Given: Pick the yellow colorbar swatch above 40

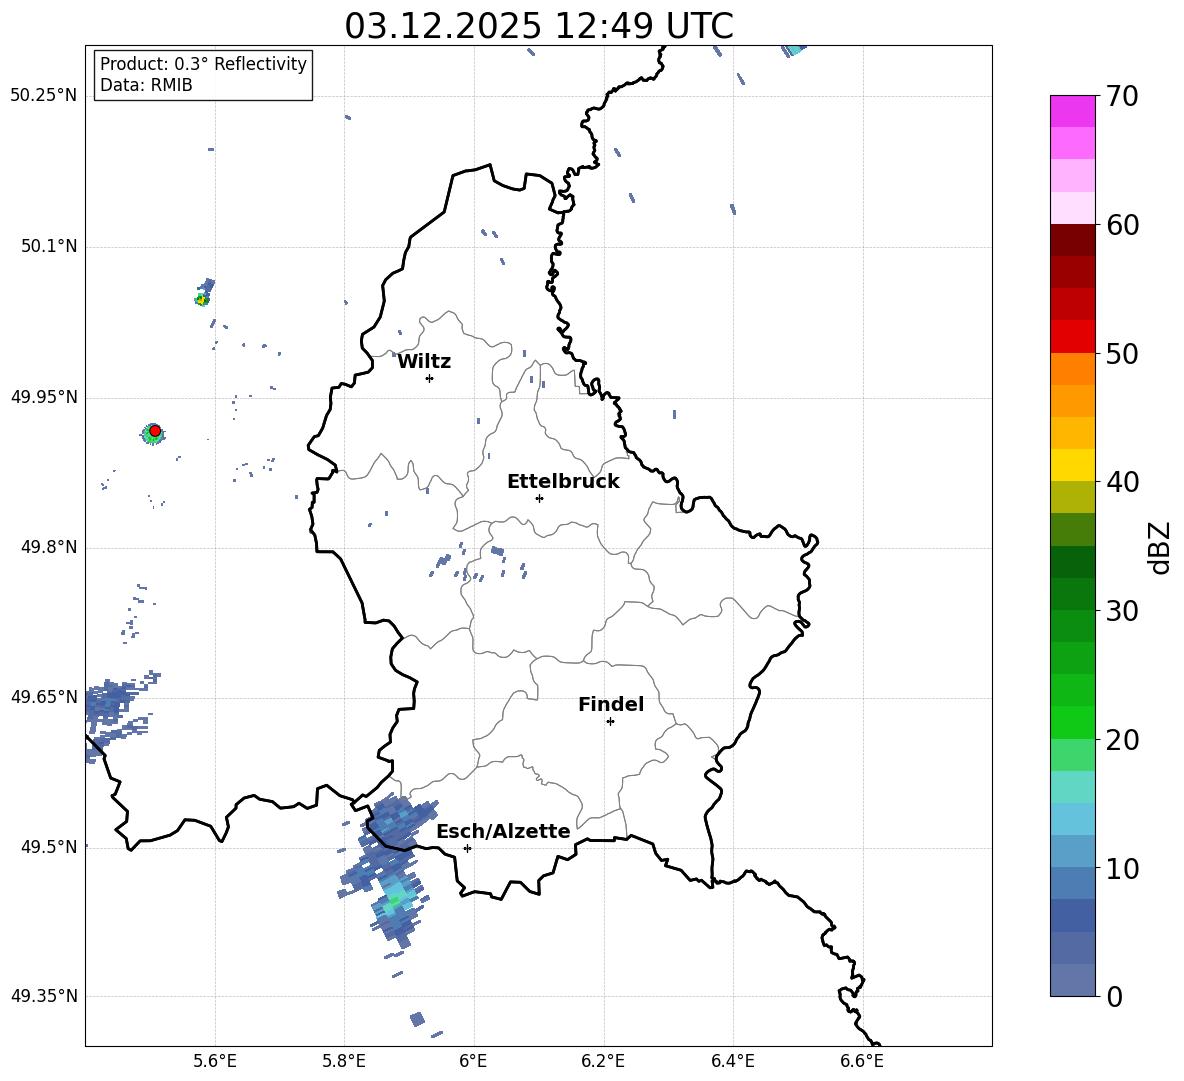Looking at the screenshot, I should [1072, 465].
